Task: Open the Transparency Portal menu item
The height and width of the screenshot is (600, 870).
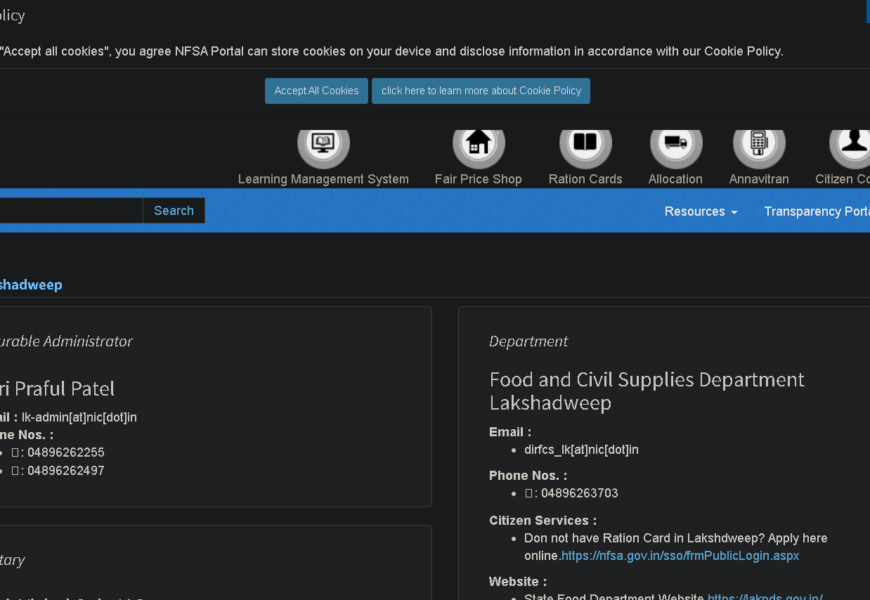Action: [816, 211]
